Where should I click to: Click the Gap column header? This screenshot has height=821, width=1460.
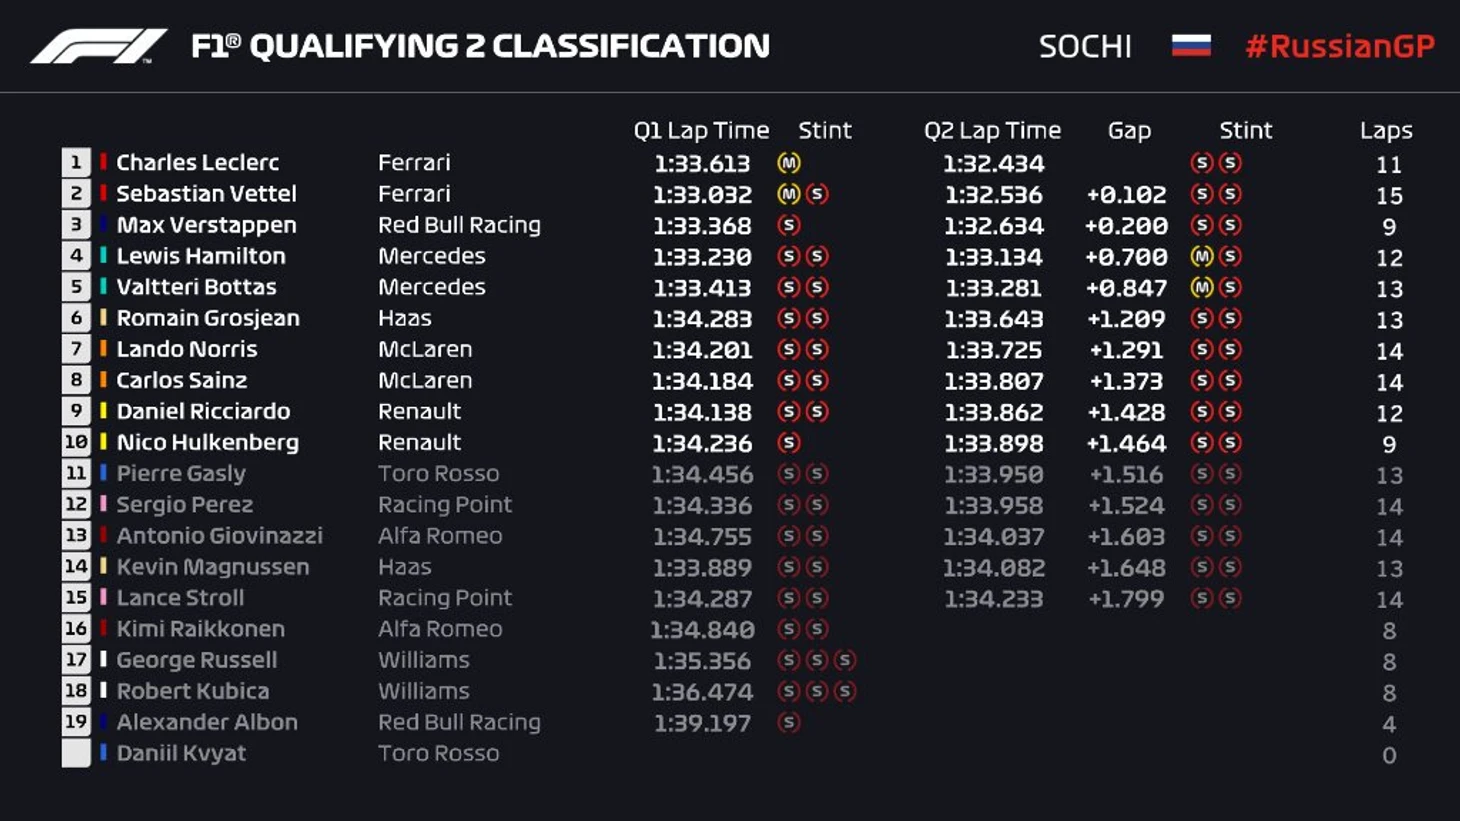pos(1129,130)
